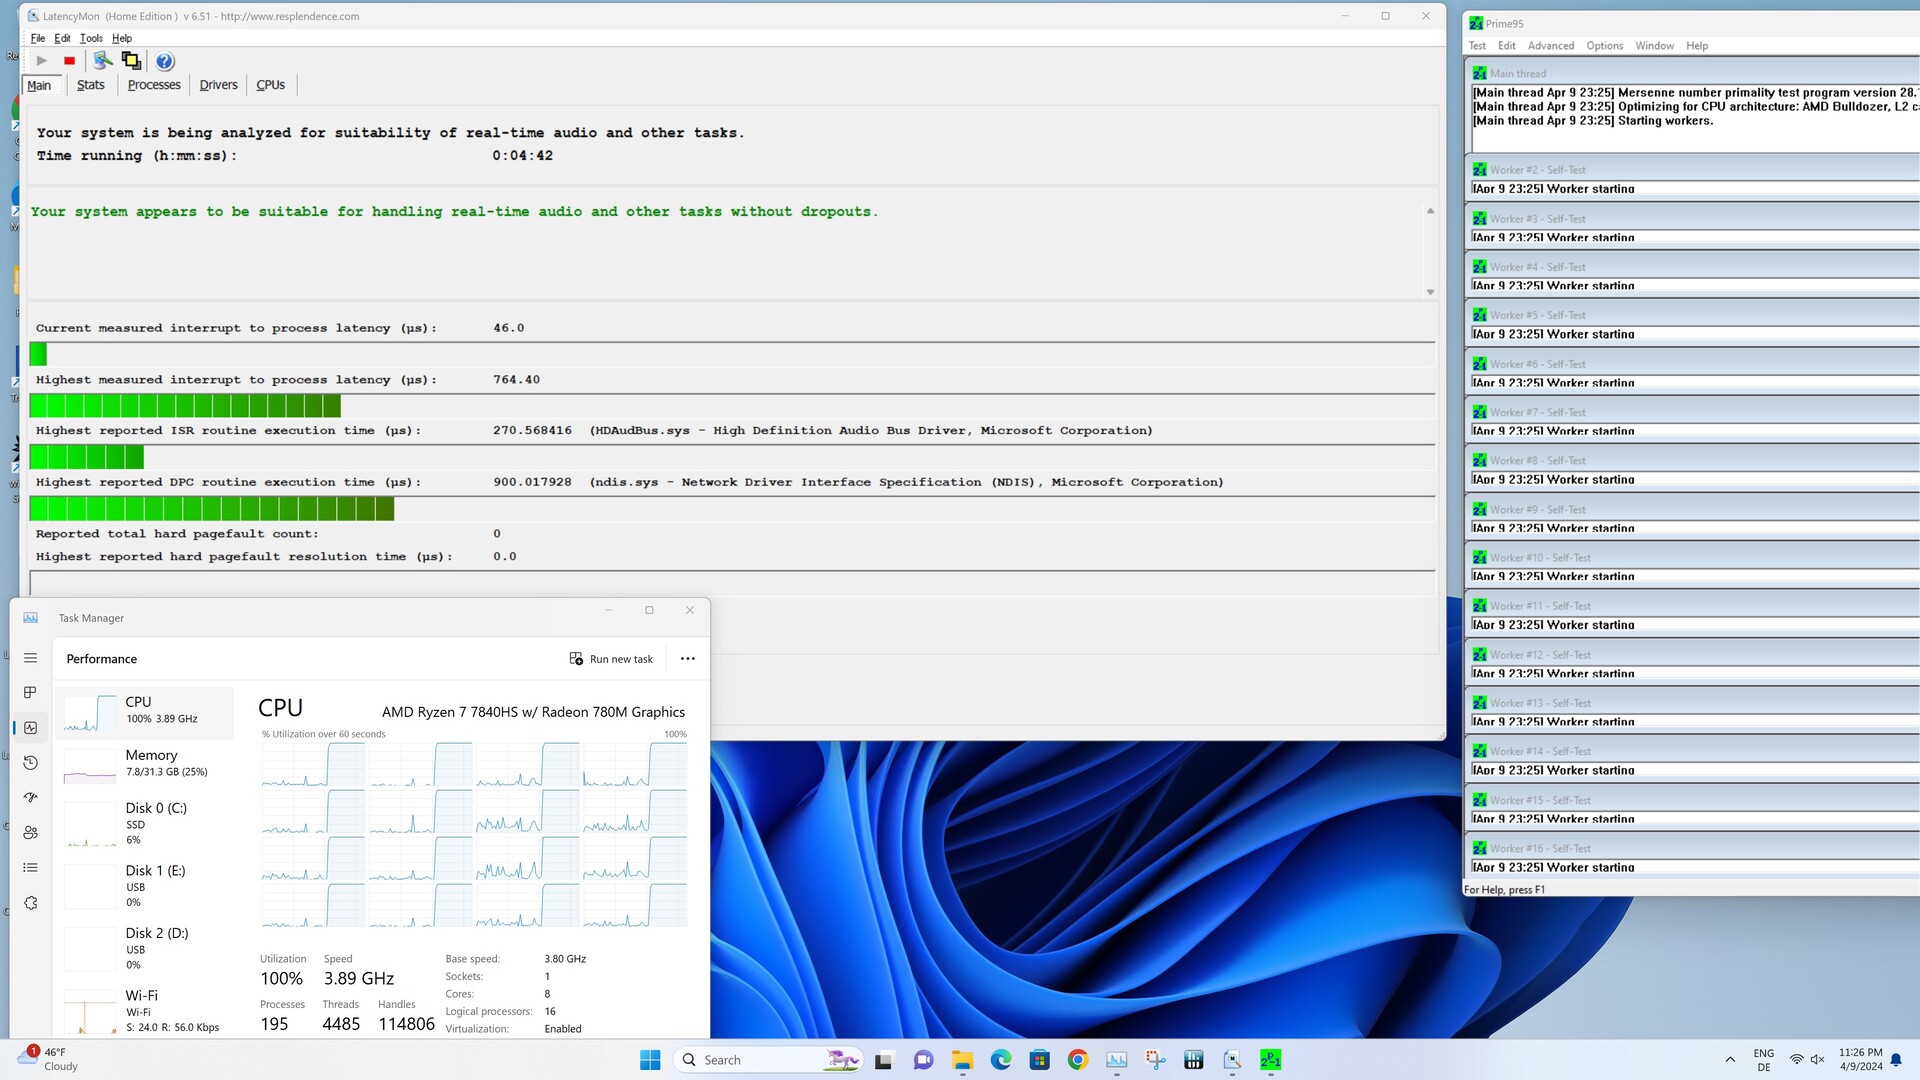Switch to Task Manager taskbar icon
This screenshot has width=1920, height=1080.
tap(1116, 1060)
